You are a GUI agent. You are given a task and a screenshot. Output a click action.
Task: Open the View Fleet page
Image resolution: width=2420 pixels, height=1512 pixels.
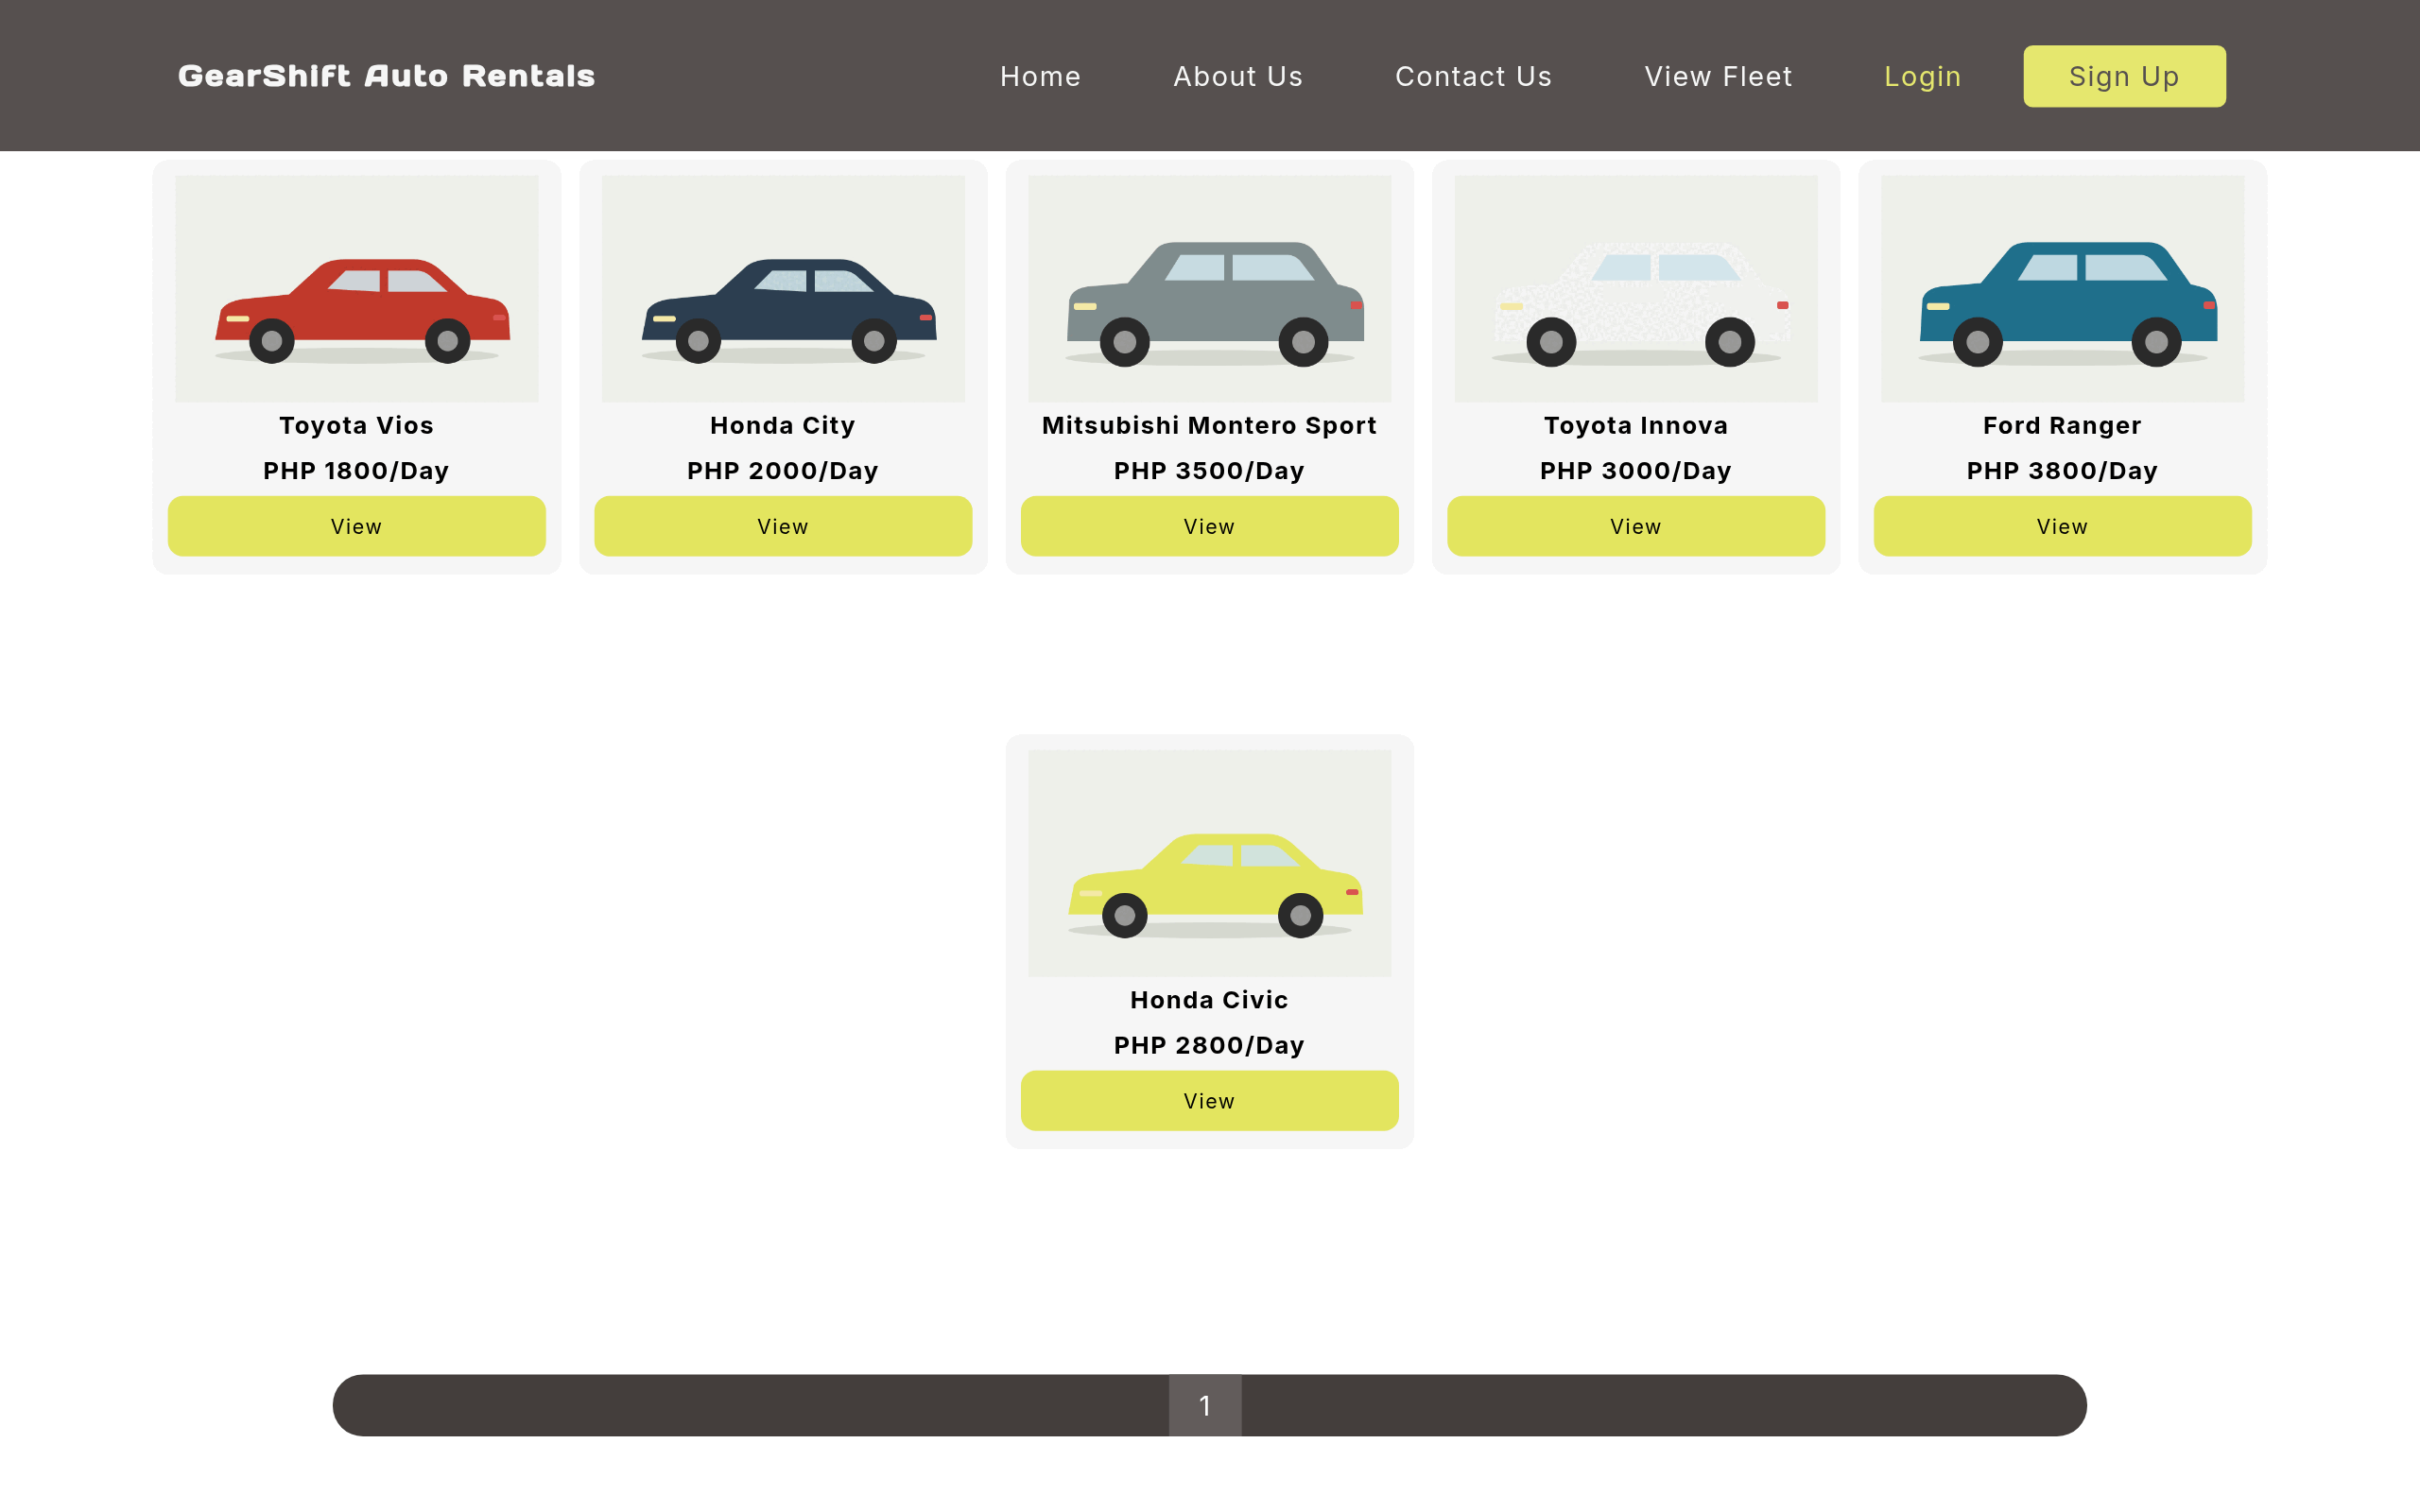click(1718, 76)
